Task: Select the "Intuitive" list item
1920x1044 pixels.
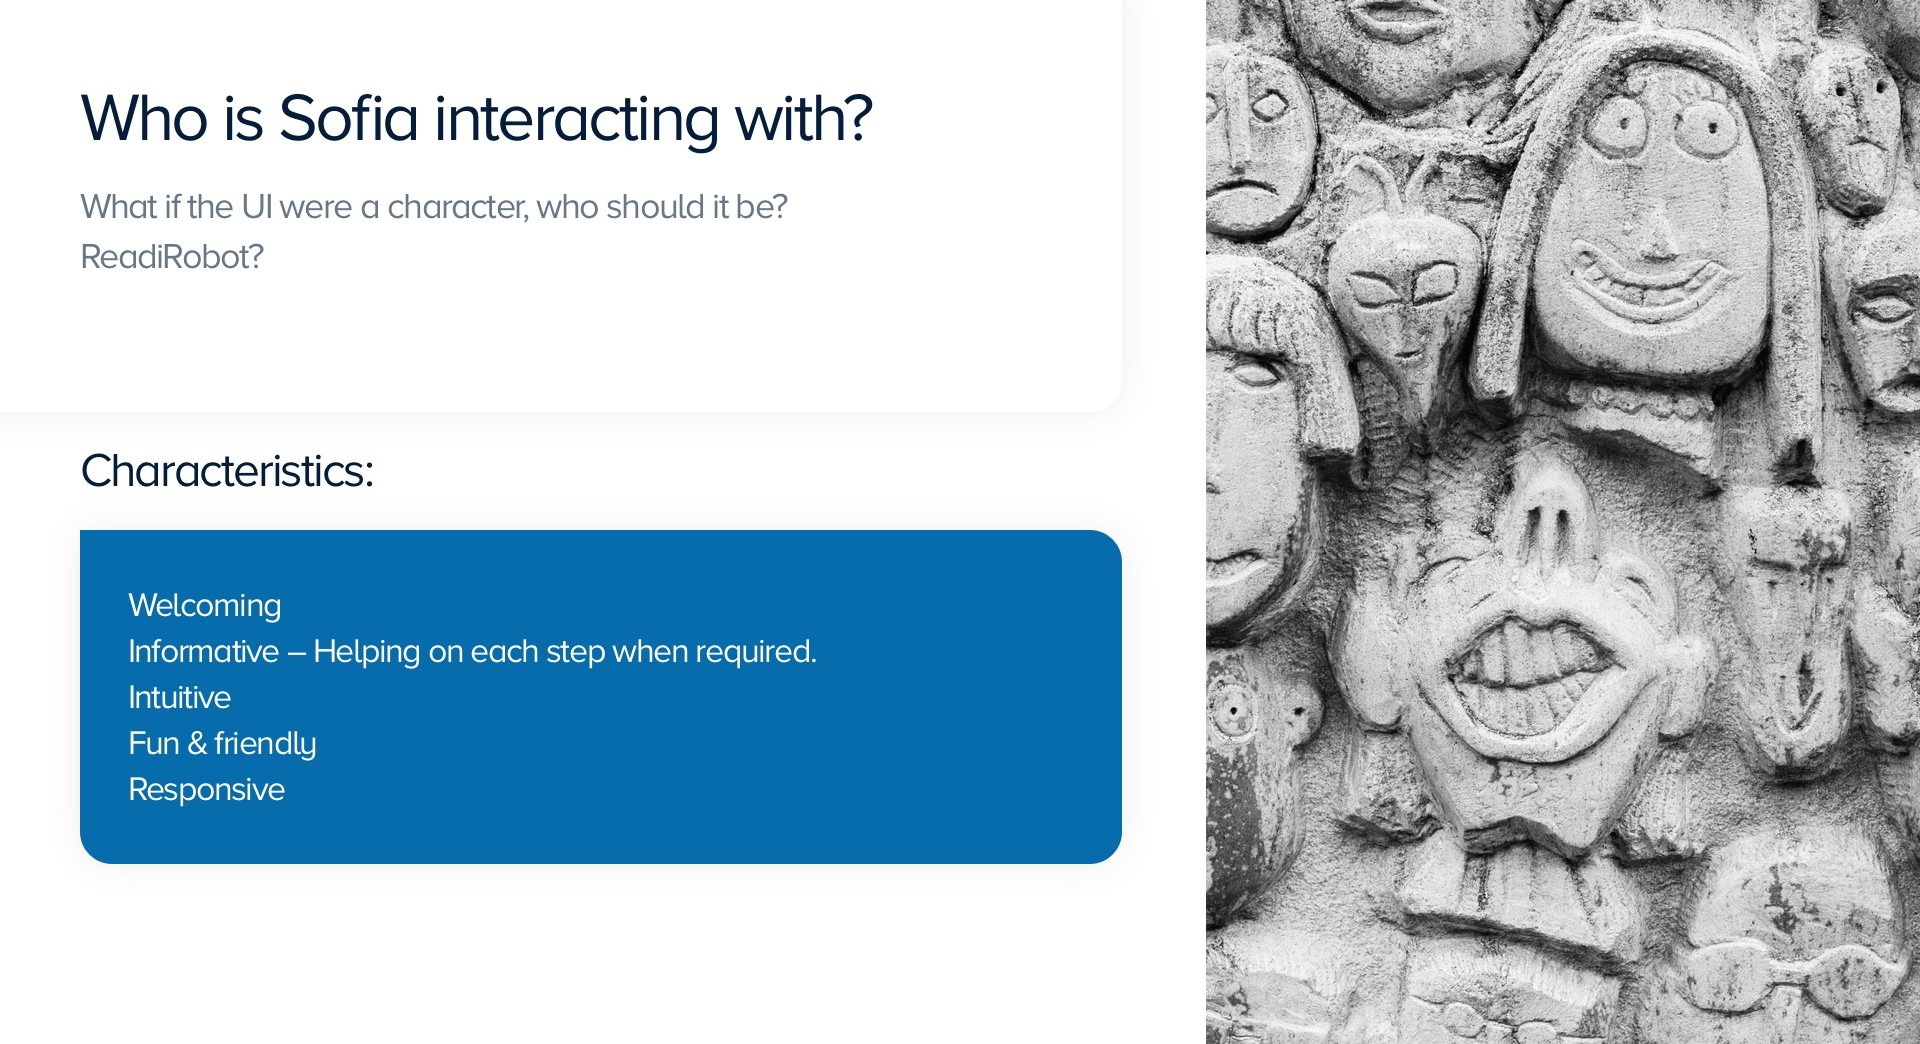Action: 180,697
